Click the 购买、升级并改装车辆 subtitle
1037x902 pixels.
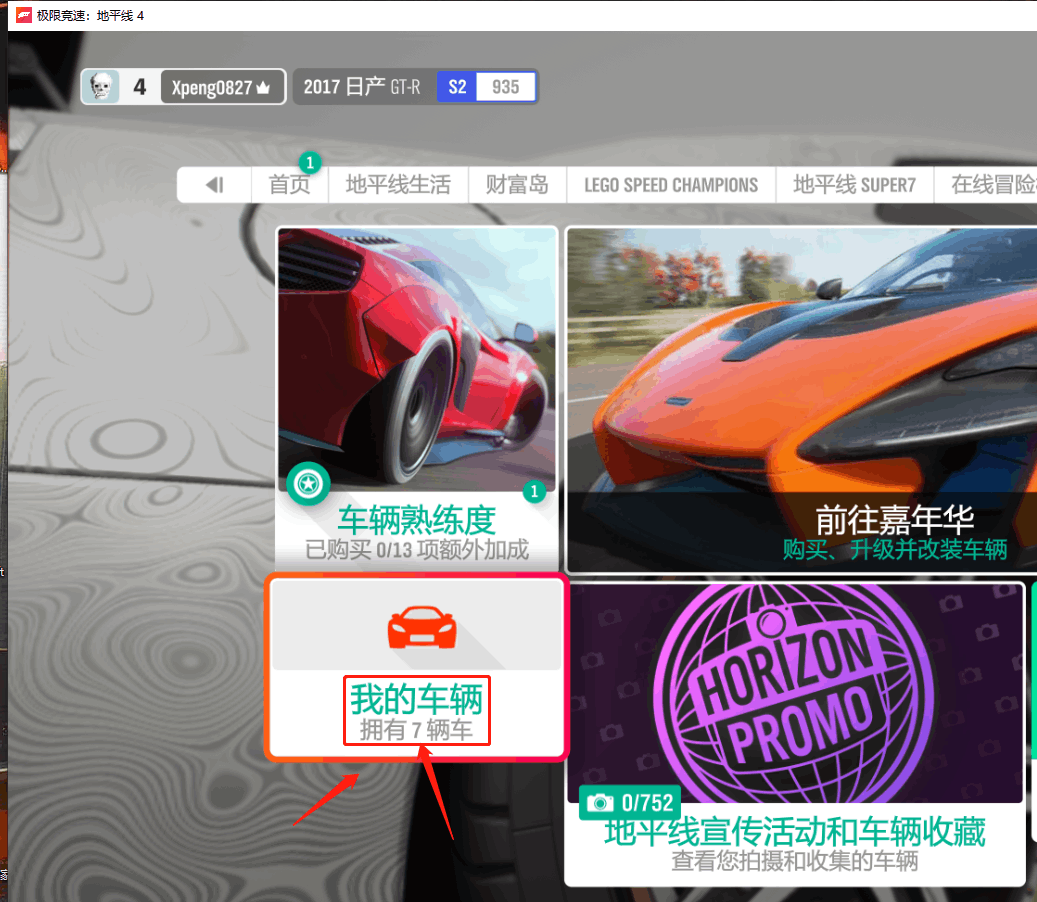point(895,550)
